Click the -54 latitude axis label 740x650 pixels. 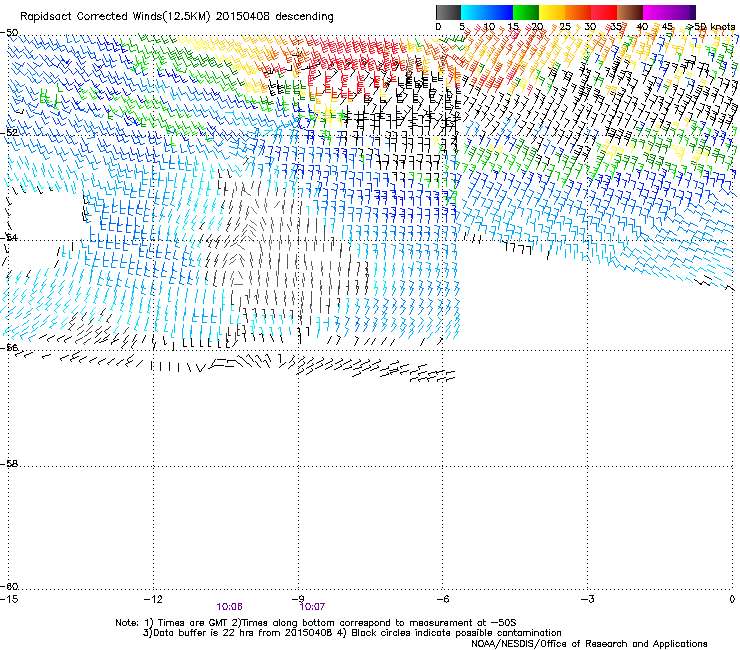pyautogui.click(x=9, y=237)
